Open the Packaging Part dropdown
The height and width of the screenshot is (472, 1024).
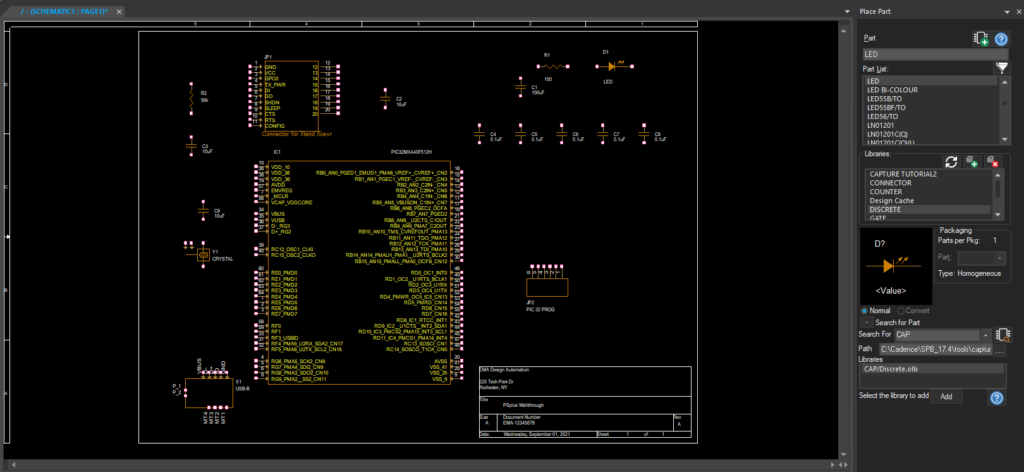[999, 259]
